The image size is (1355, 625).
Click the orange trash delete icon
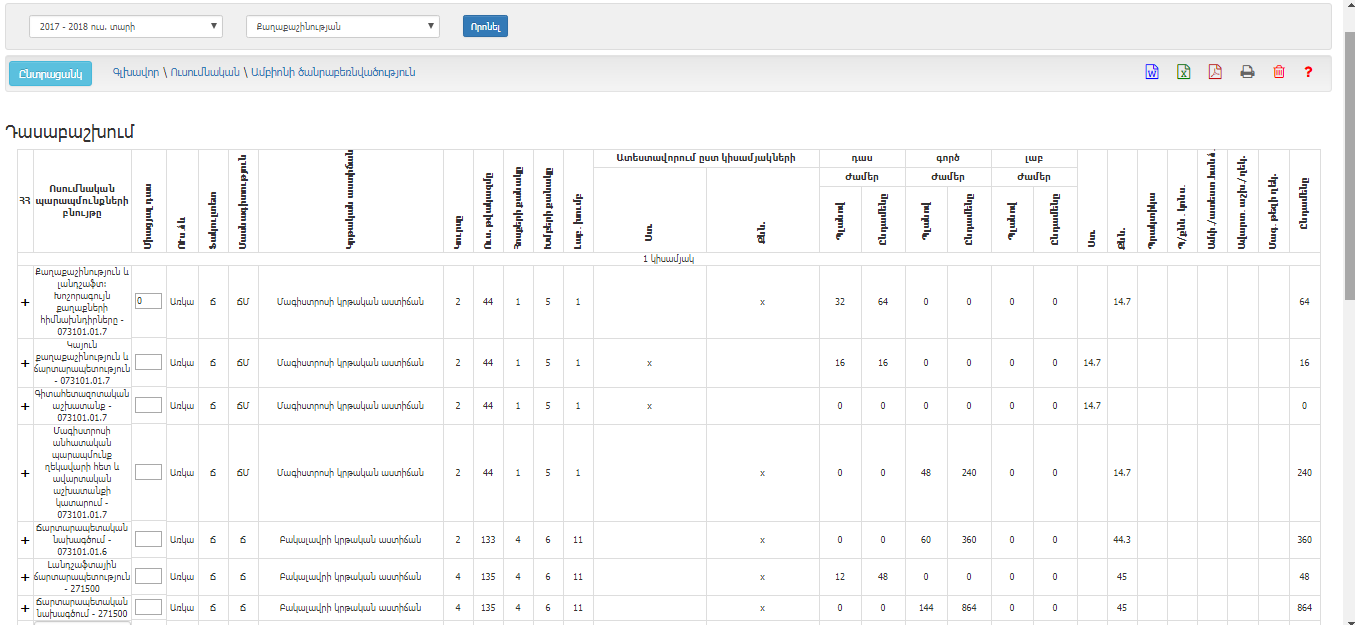1278,72
